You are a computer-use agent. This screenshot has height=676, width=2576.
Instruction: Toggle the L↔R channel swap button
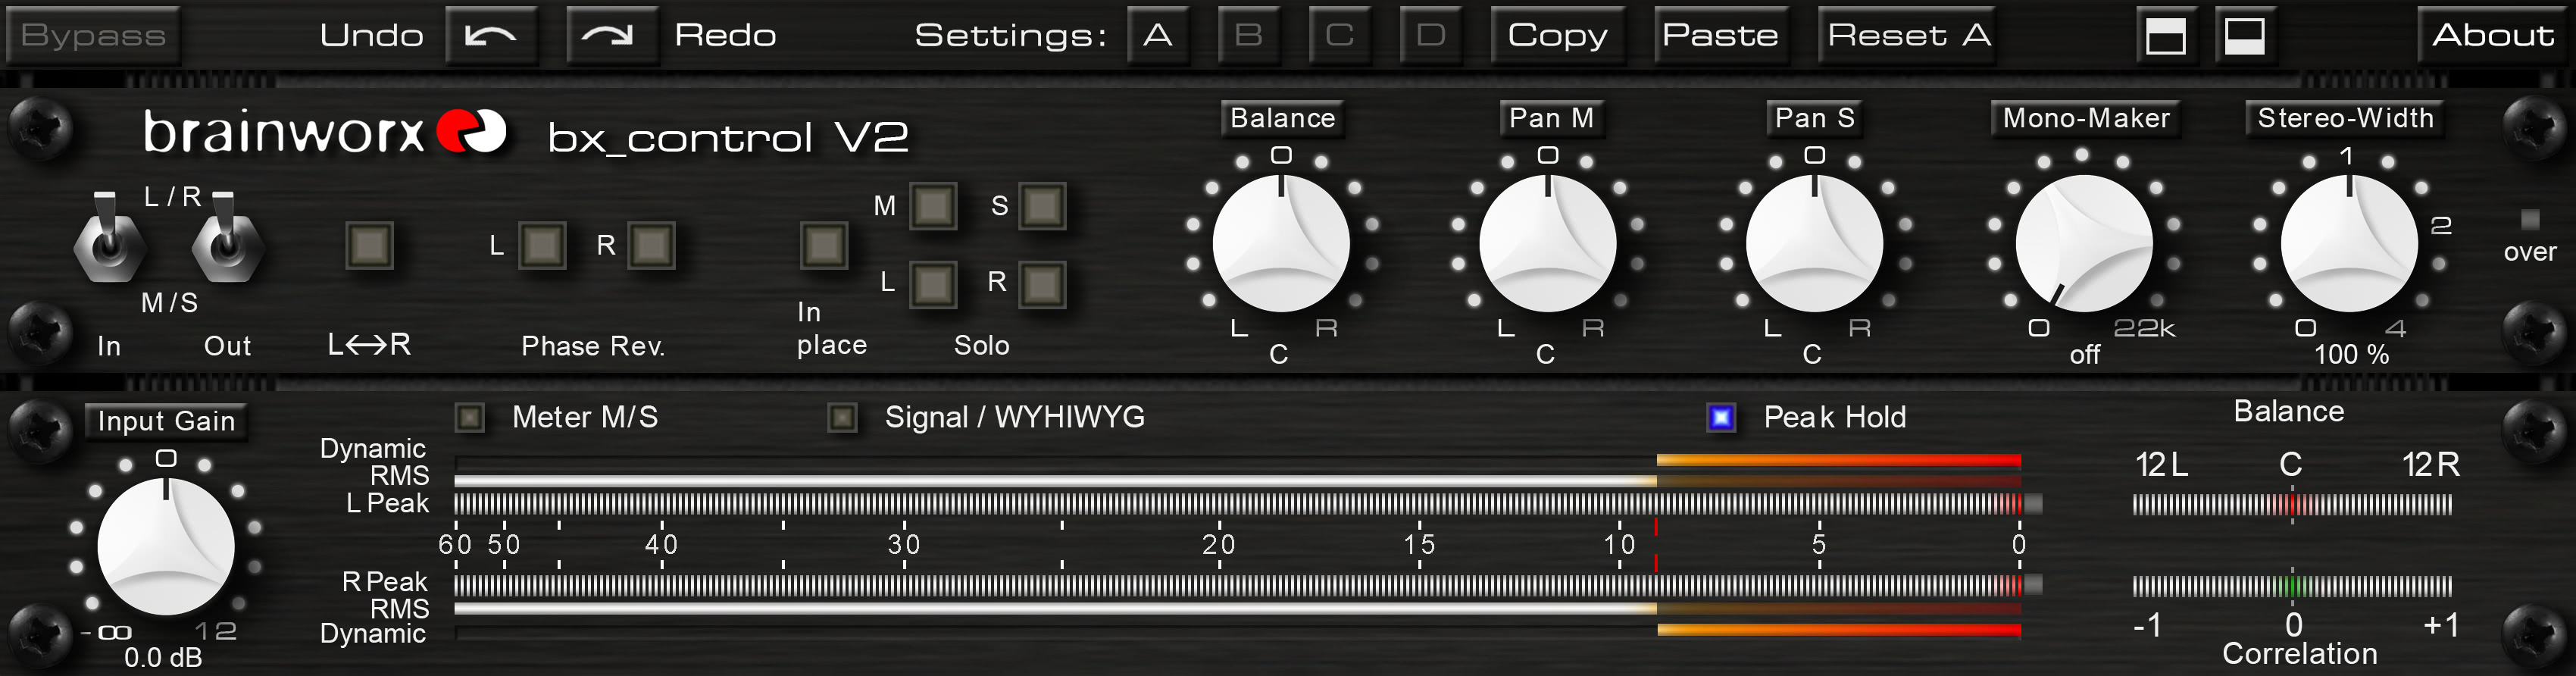[x=369, y=245]
